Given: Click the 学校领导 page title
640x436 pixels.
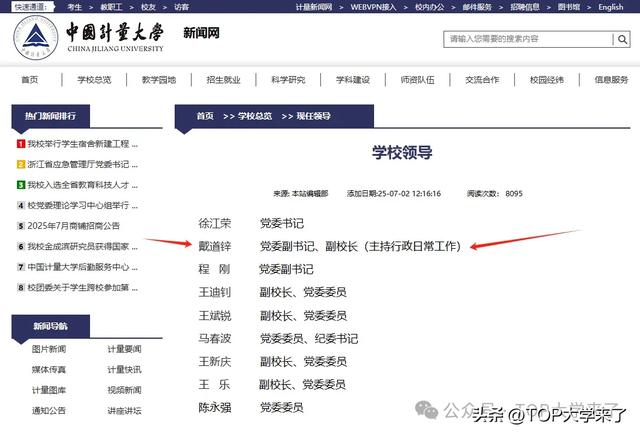Looking at the screenshot, I should pyautogui.click(x=402, y=152).
